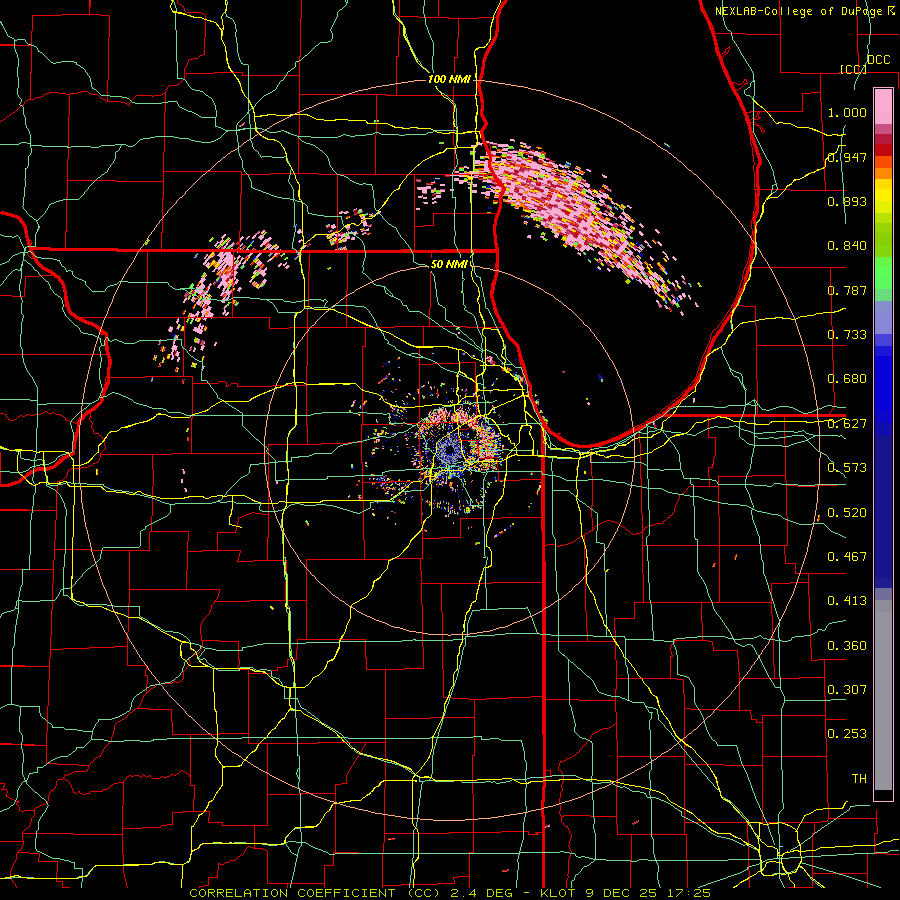900x900 pixels.
Task: Select the 0.307 legend value
Action: pyautogui.click(x=847, y=690)
